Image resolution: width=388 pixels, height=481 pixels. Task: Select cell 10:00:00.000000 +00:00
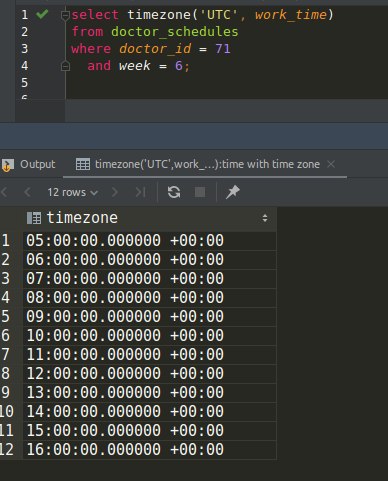click(150, 336)
